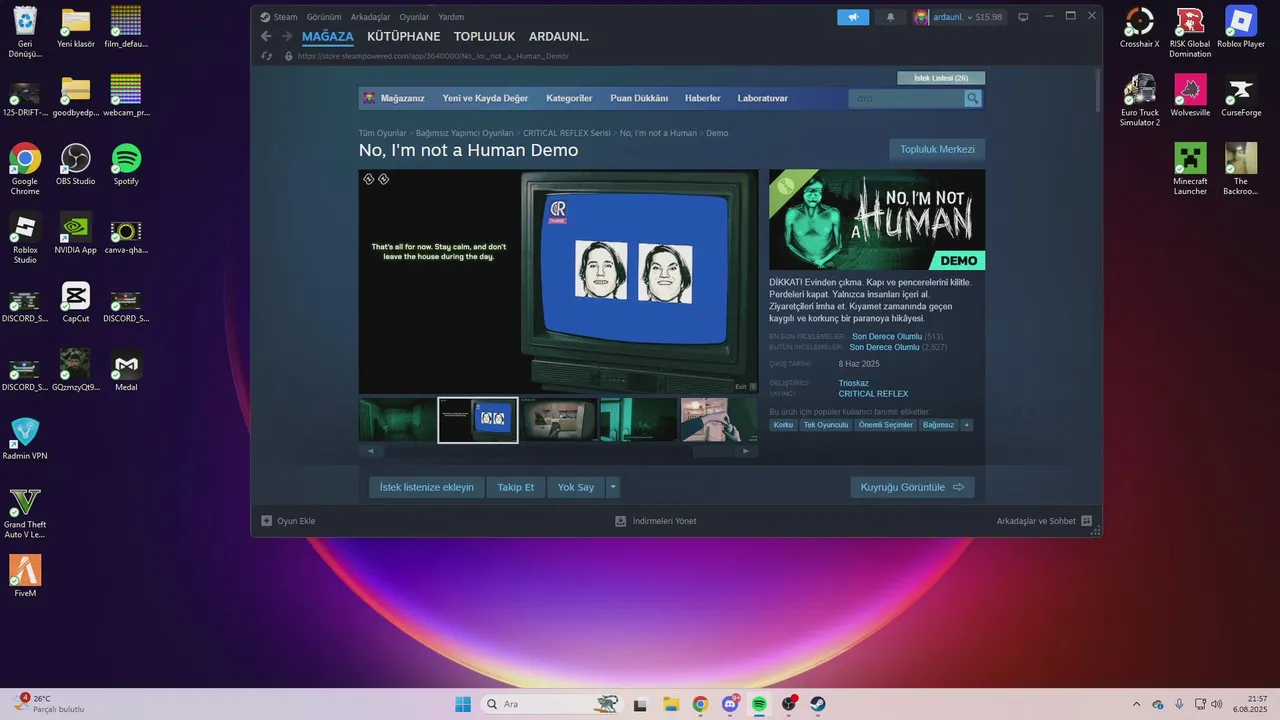
Task: Select the Korku tag
Action: (783, 425)
